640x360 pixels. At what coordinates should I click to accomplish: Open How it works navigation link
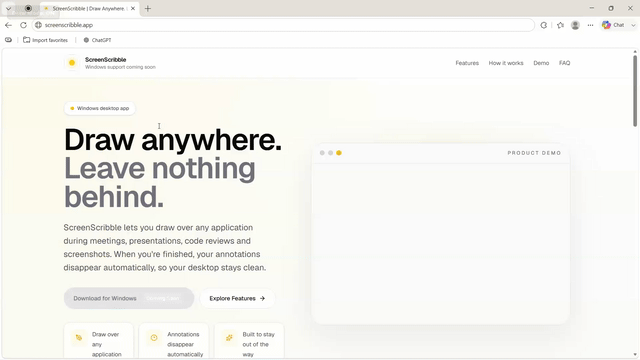[x=506, y=63]
